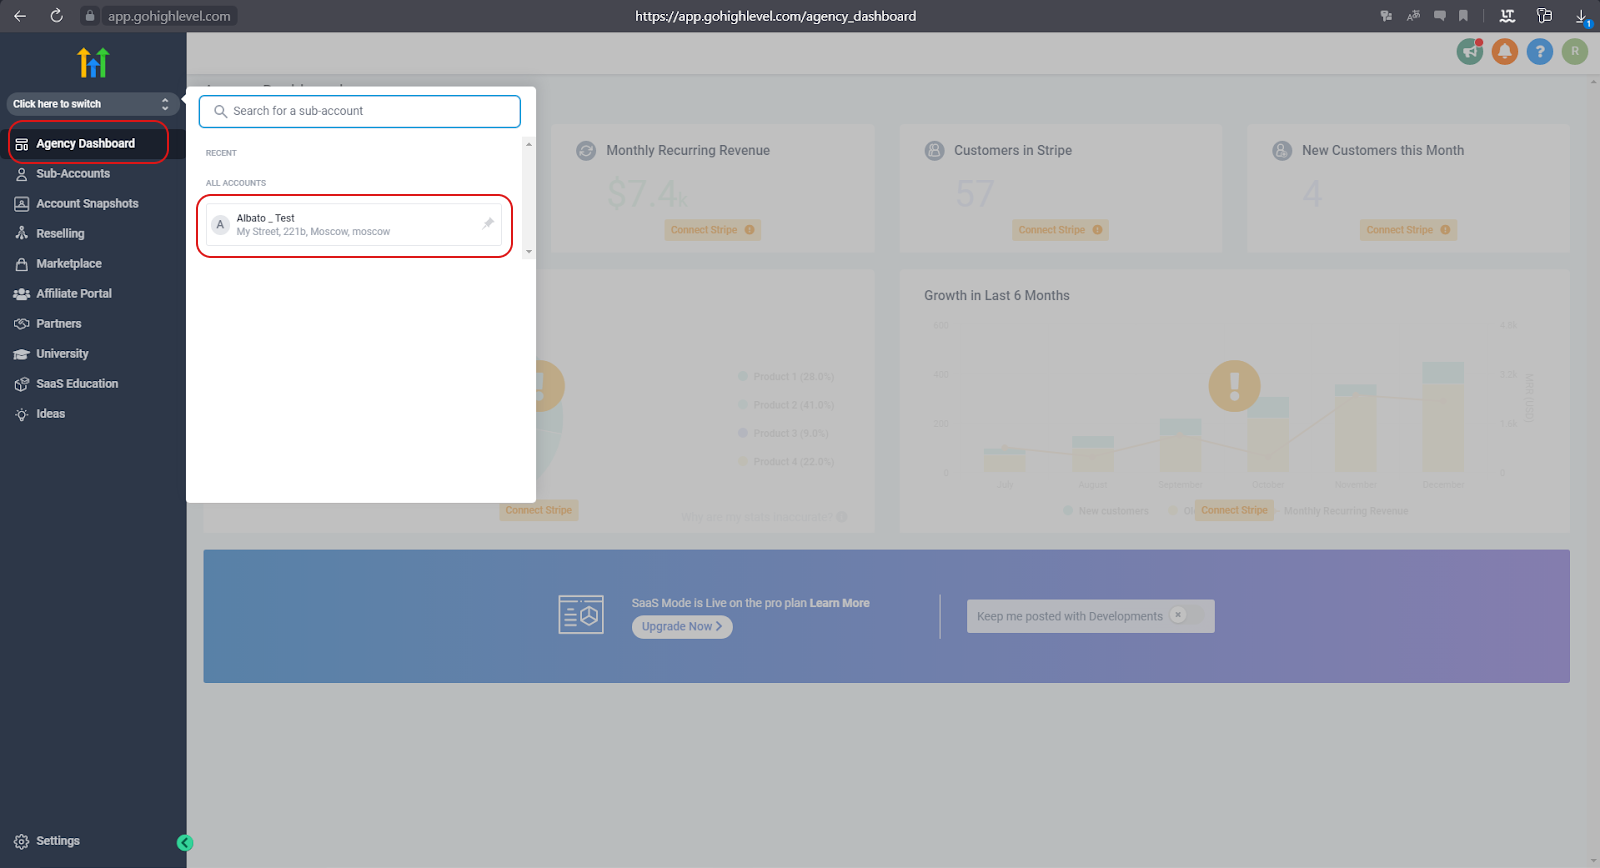Click the A avatar of Albato account
This screenshot has width=1600, height=868.
coord(221,224)
